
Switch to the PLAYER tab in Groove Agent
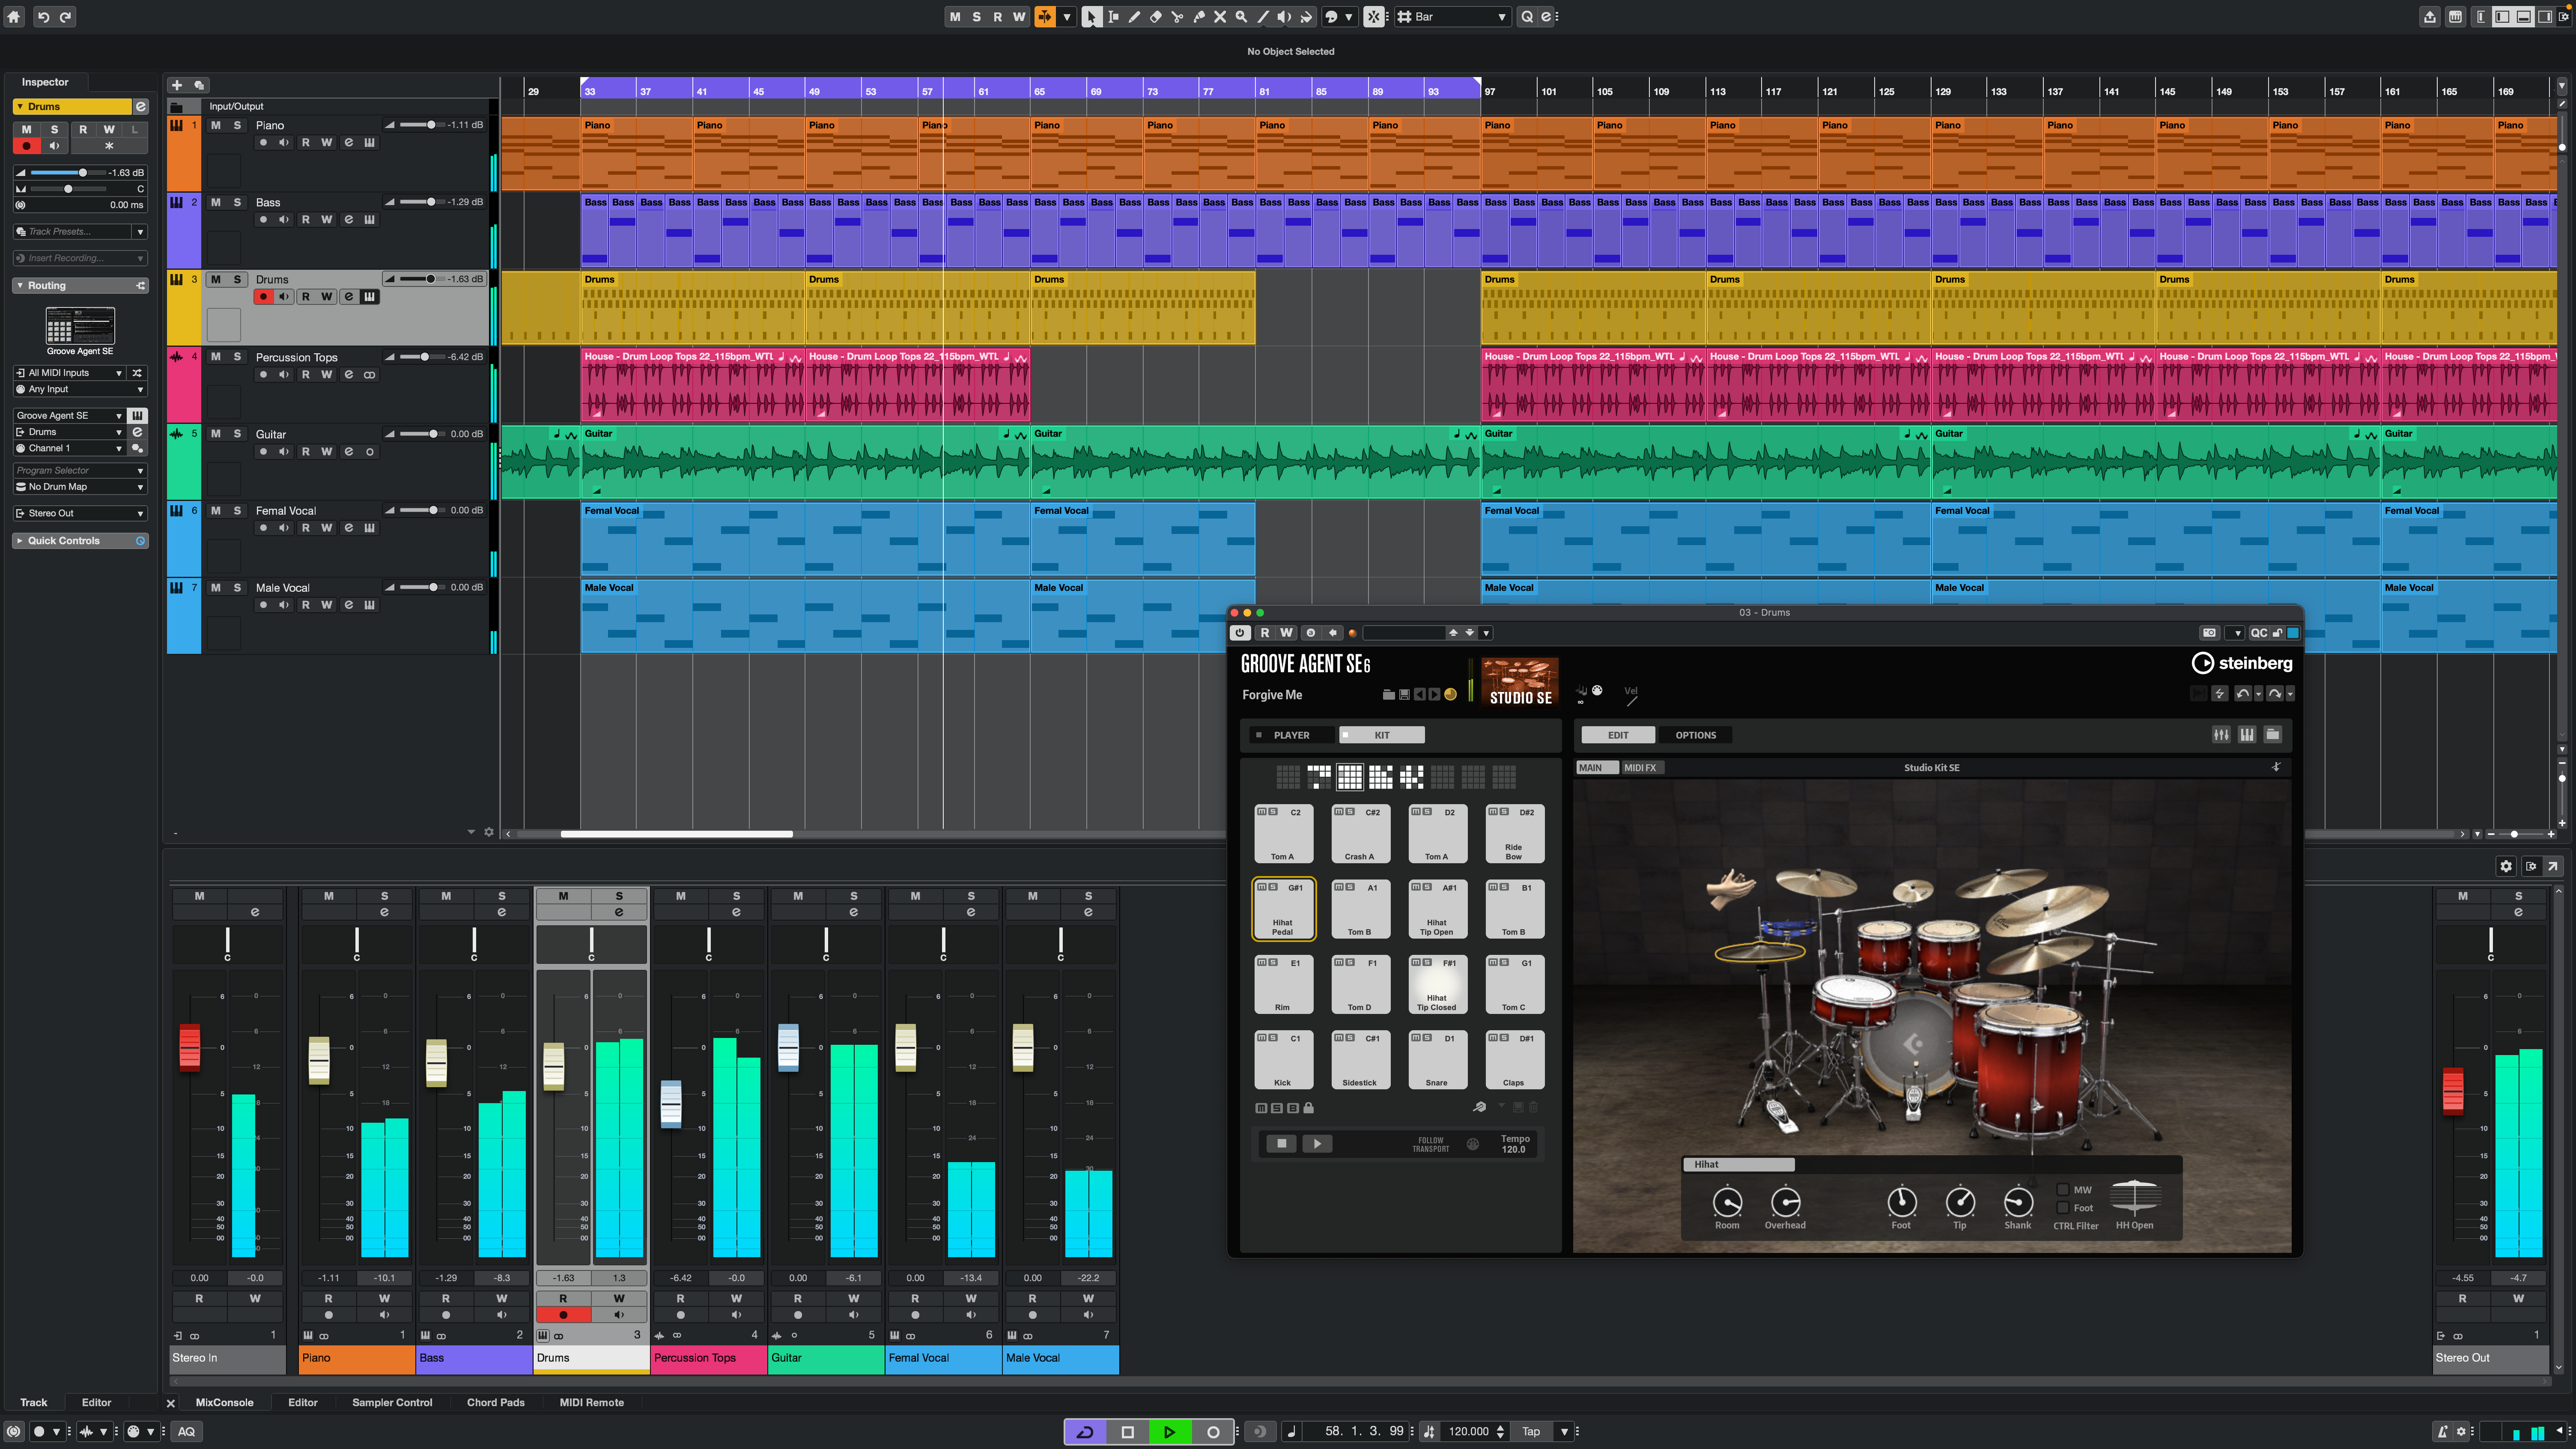1291,735
